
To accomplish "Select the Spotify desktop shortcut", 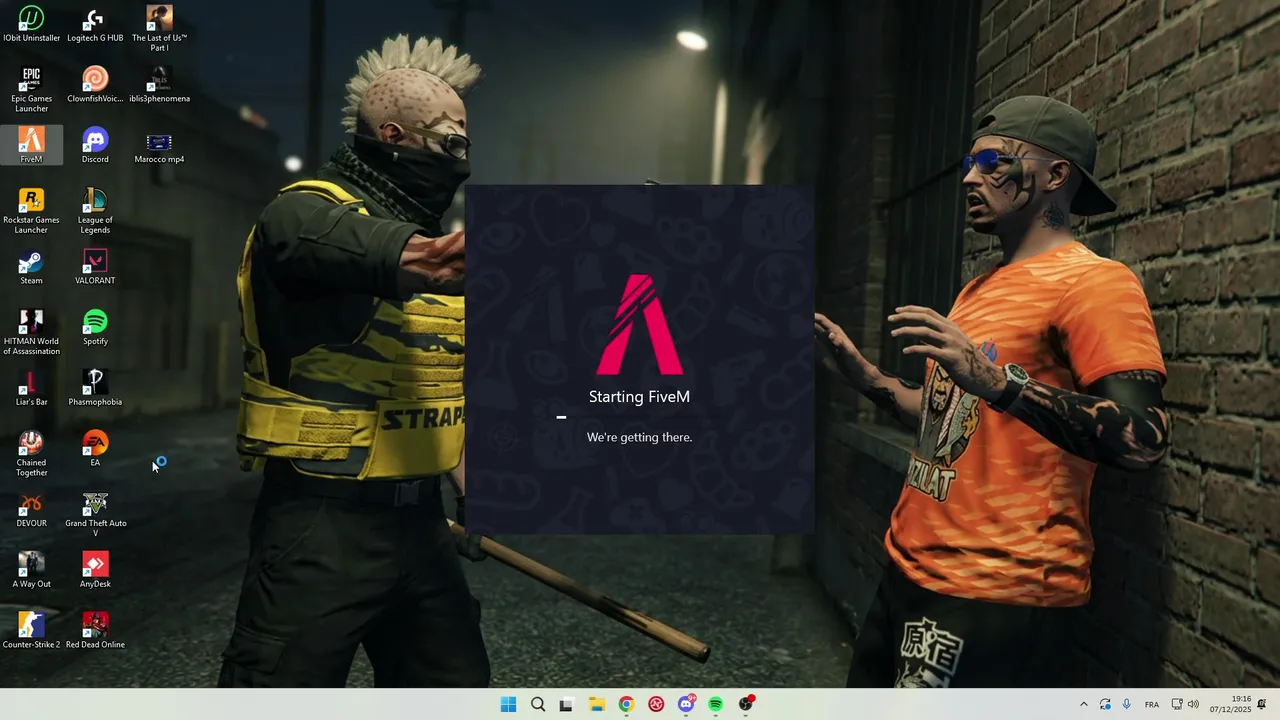I will pos(95,328).
